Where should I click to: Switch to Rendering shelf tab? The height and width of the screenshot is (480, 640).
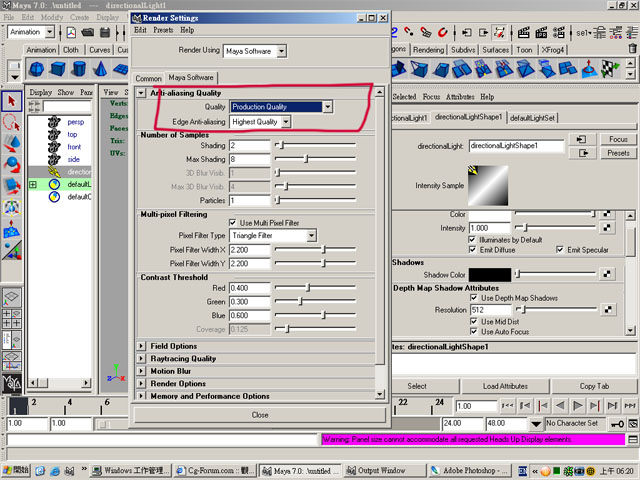[428, 50]
